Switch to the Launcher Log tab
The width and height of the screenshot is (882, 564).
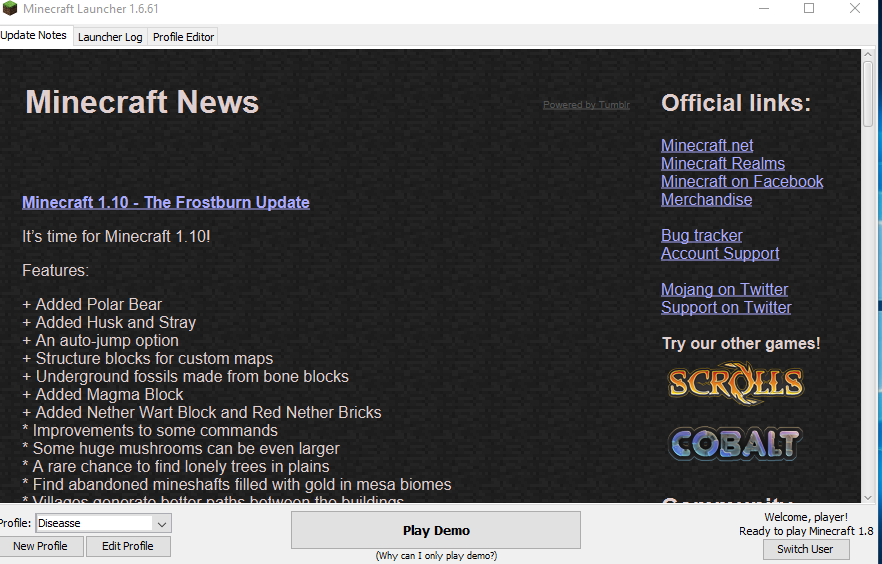110,37
